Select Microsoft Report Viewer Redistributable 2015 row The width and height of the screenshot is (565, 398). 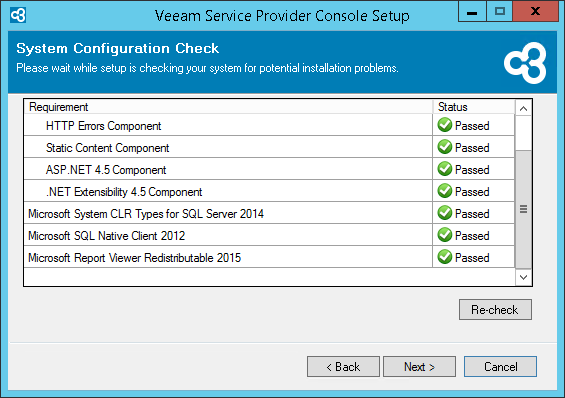coord(269,257)
